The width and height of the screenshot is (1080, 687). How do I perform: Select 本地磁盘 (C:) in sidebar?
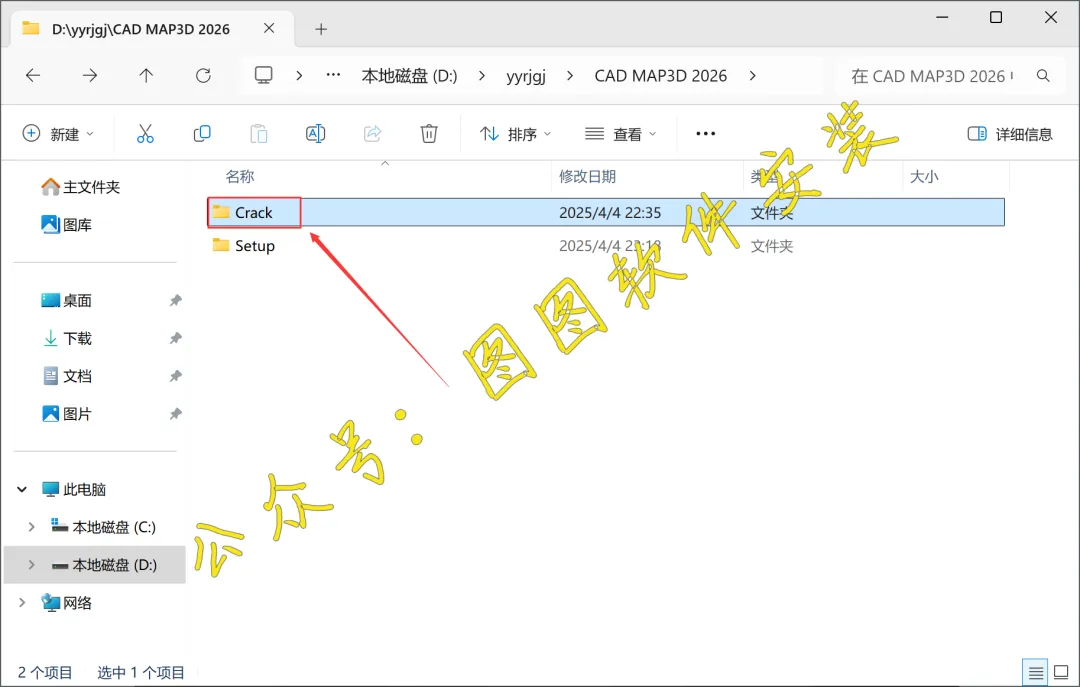click(103, 527)
